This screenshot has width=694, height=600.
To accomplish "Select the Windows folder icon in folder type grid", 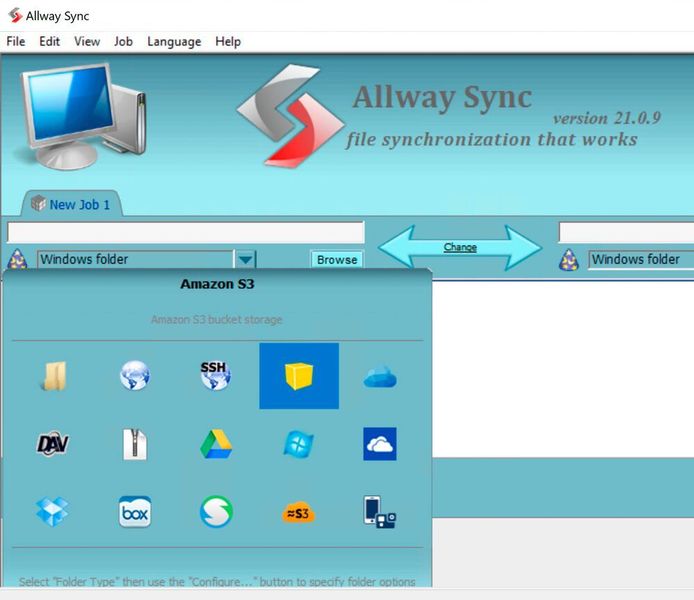I will (x=54, y=376).
